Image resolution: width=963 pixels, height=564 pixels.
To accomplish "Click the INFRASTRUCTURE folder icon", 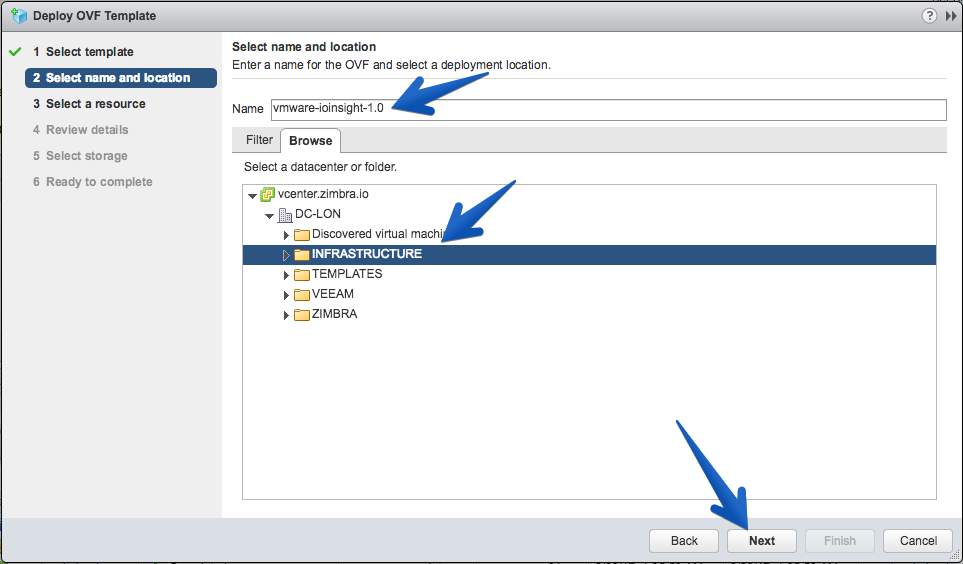I will click(x=302, y=254).
